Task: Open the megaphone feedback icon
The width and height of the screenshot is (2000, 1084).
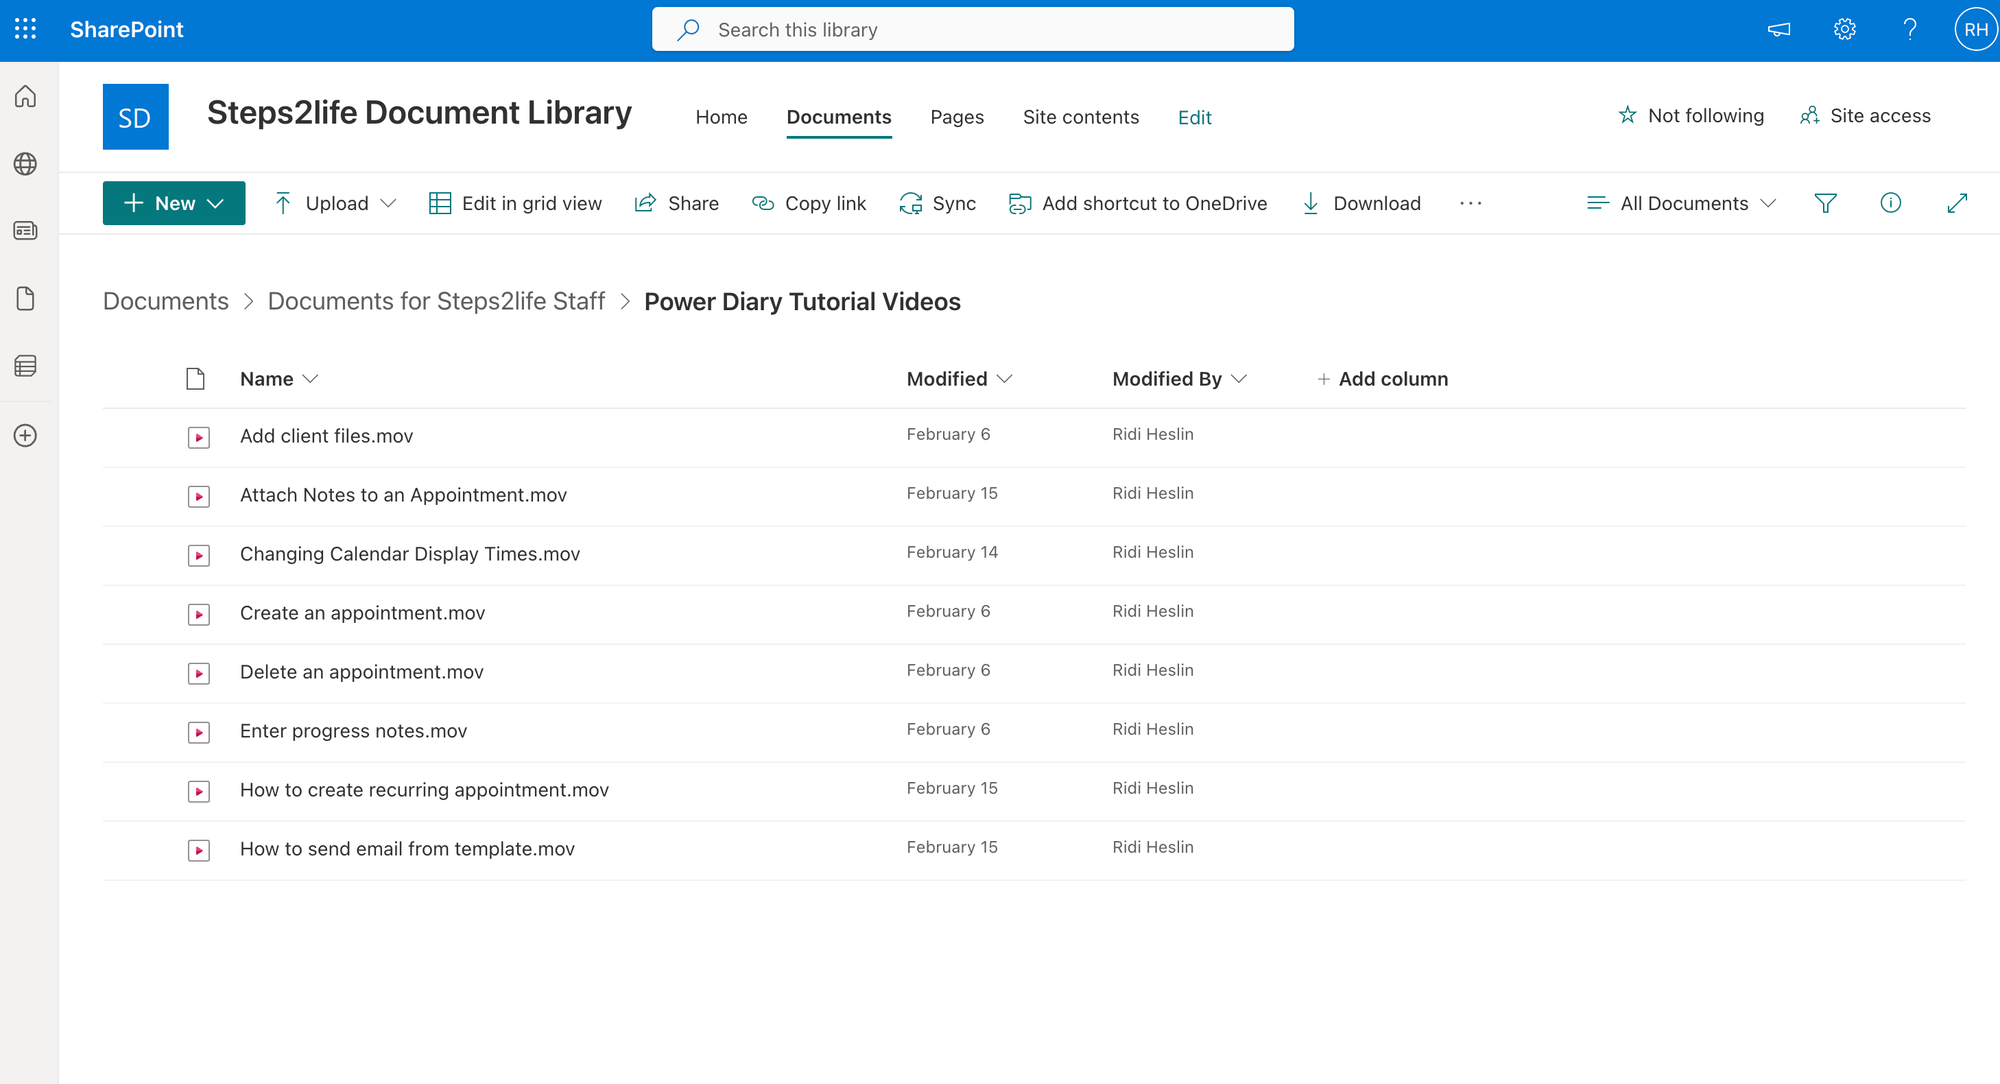Action: 1779,30
